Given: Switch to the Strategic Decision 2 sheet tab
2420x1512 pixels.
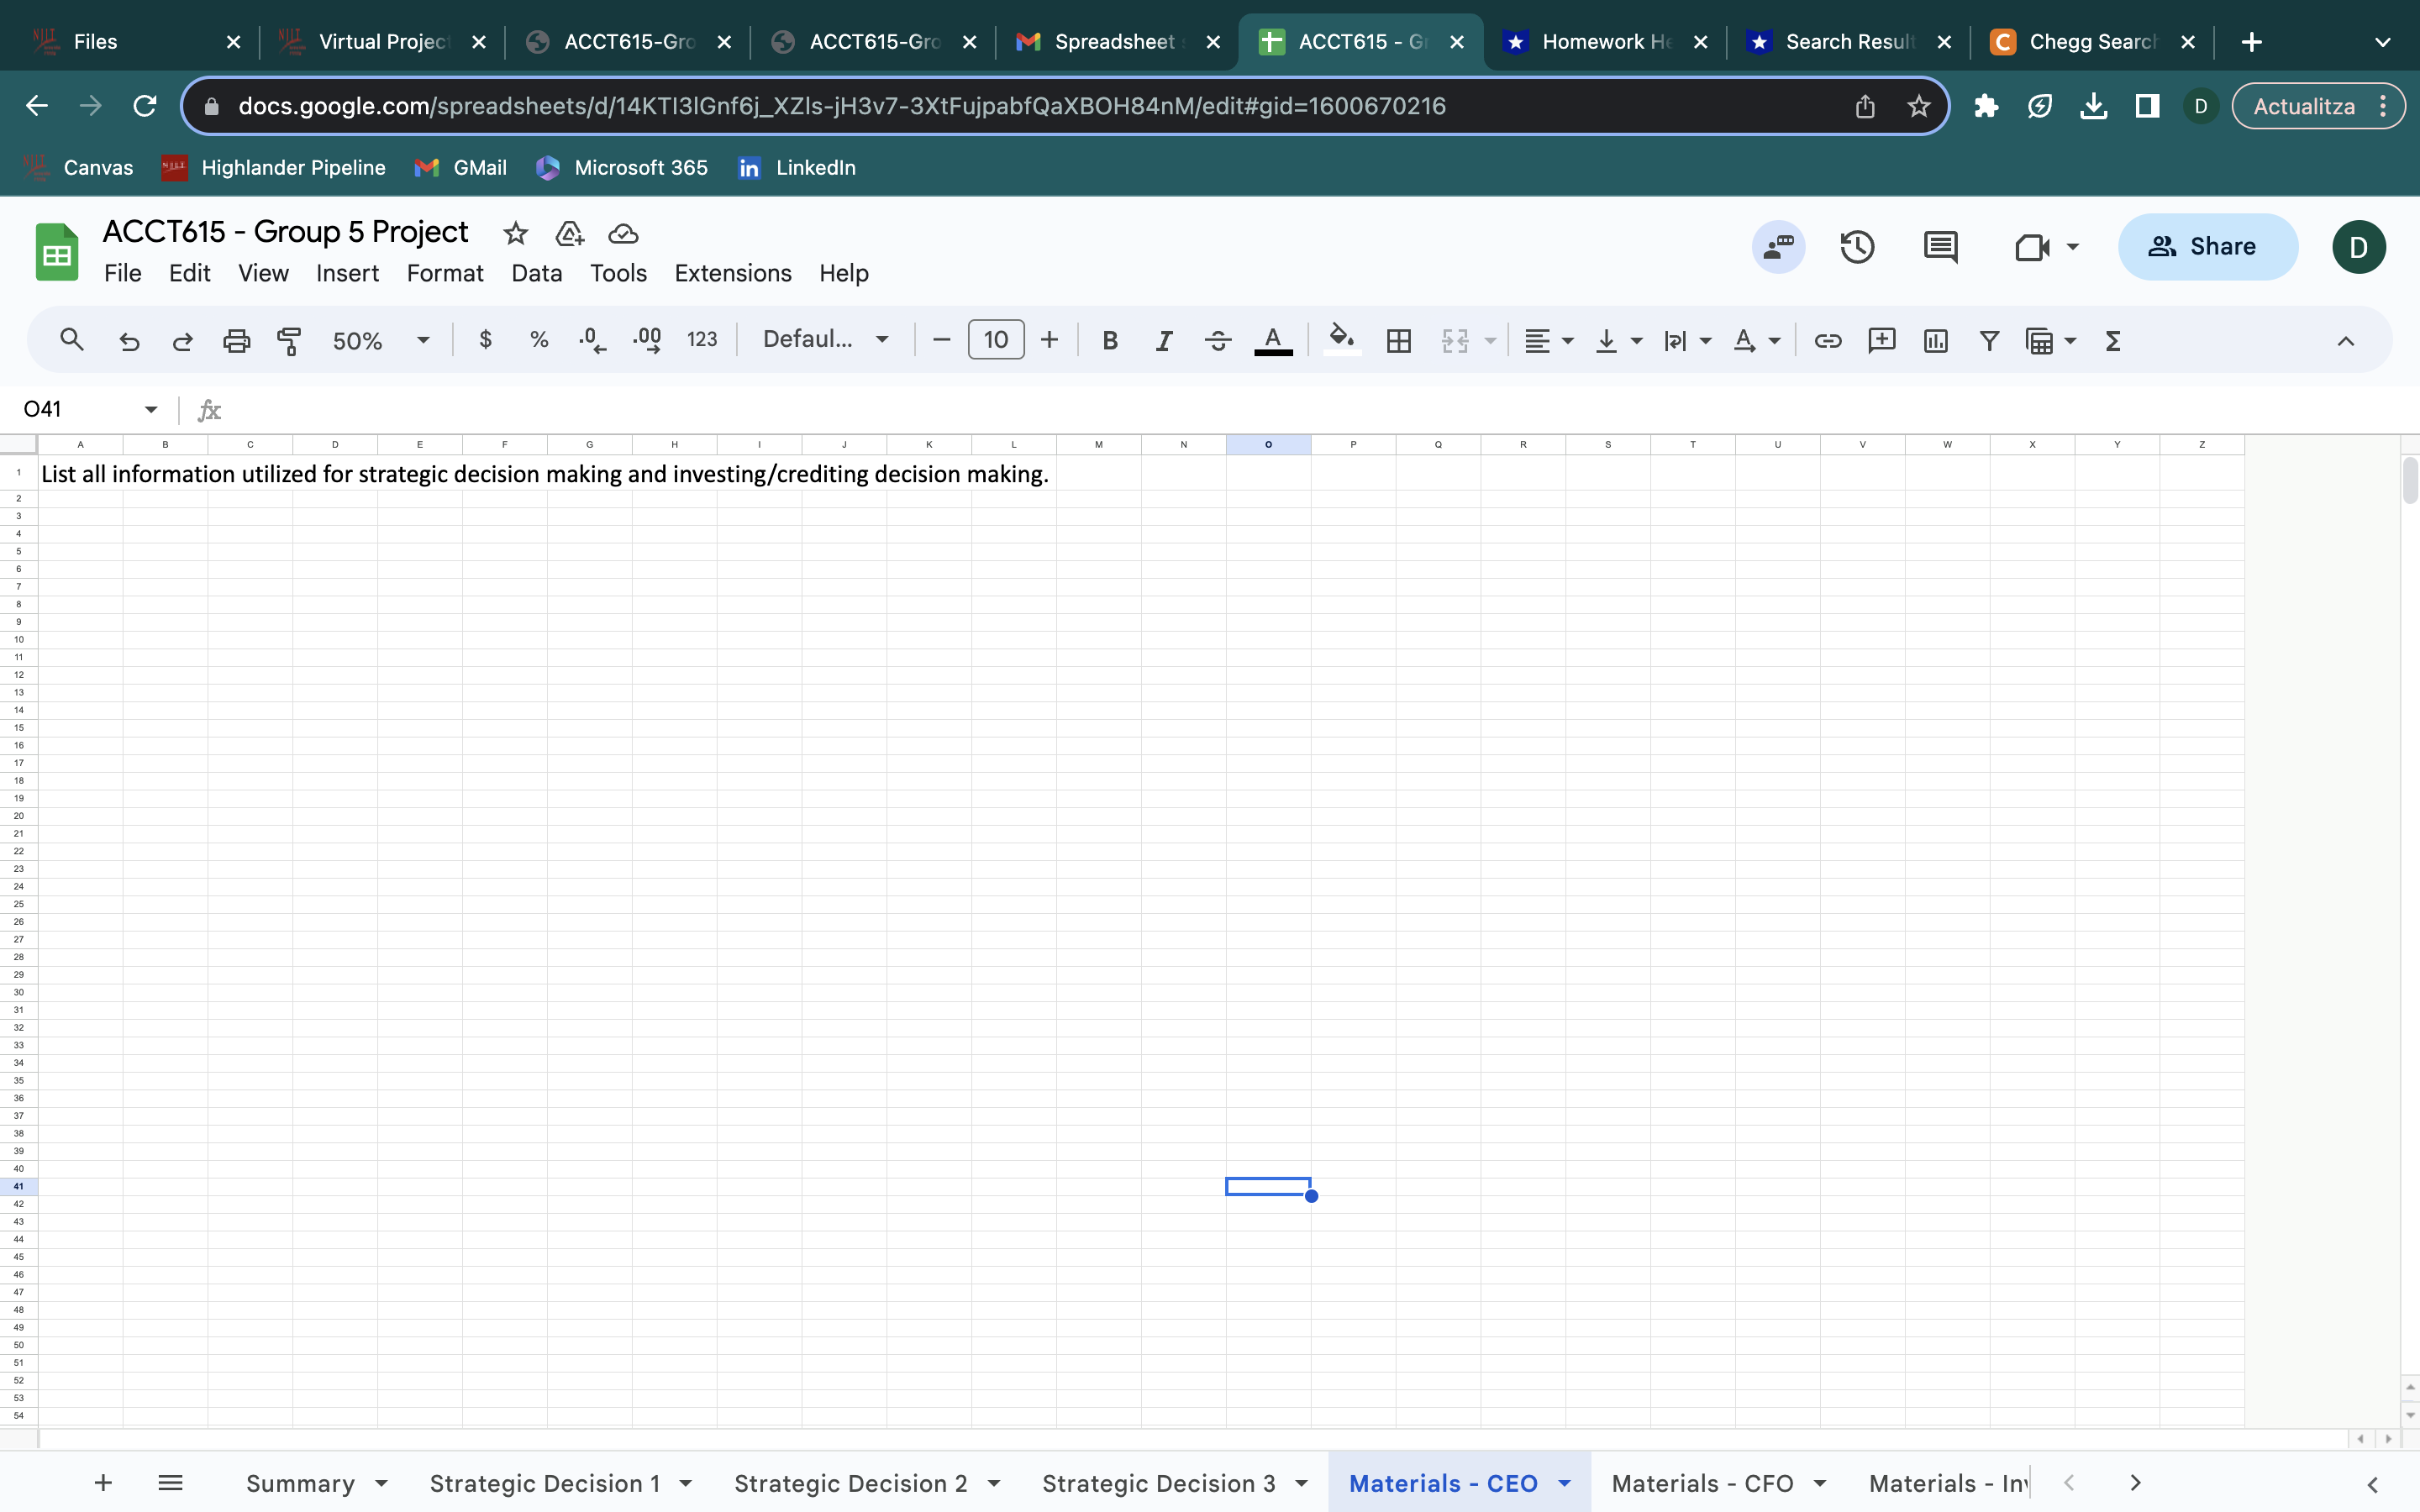Looking at the screenshot, I should (850, 1483).
